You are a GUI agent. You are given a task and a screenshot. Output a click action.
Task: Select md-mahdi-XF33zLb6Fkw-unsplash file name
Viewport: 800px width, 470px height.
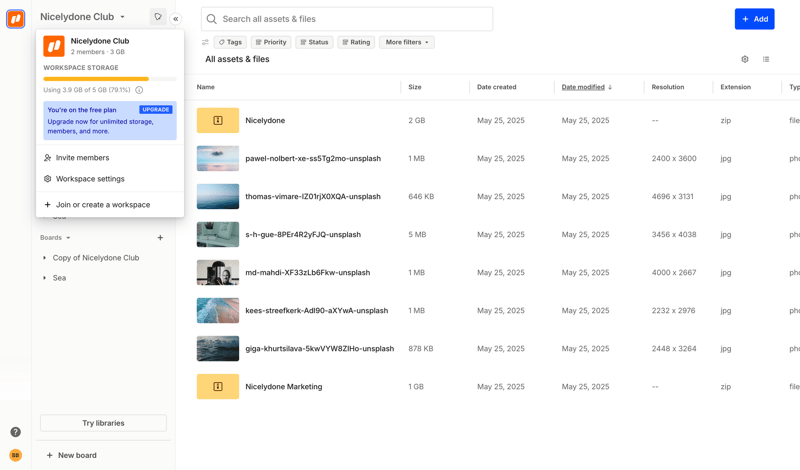pos(308,273)
